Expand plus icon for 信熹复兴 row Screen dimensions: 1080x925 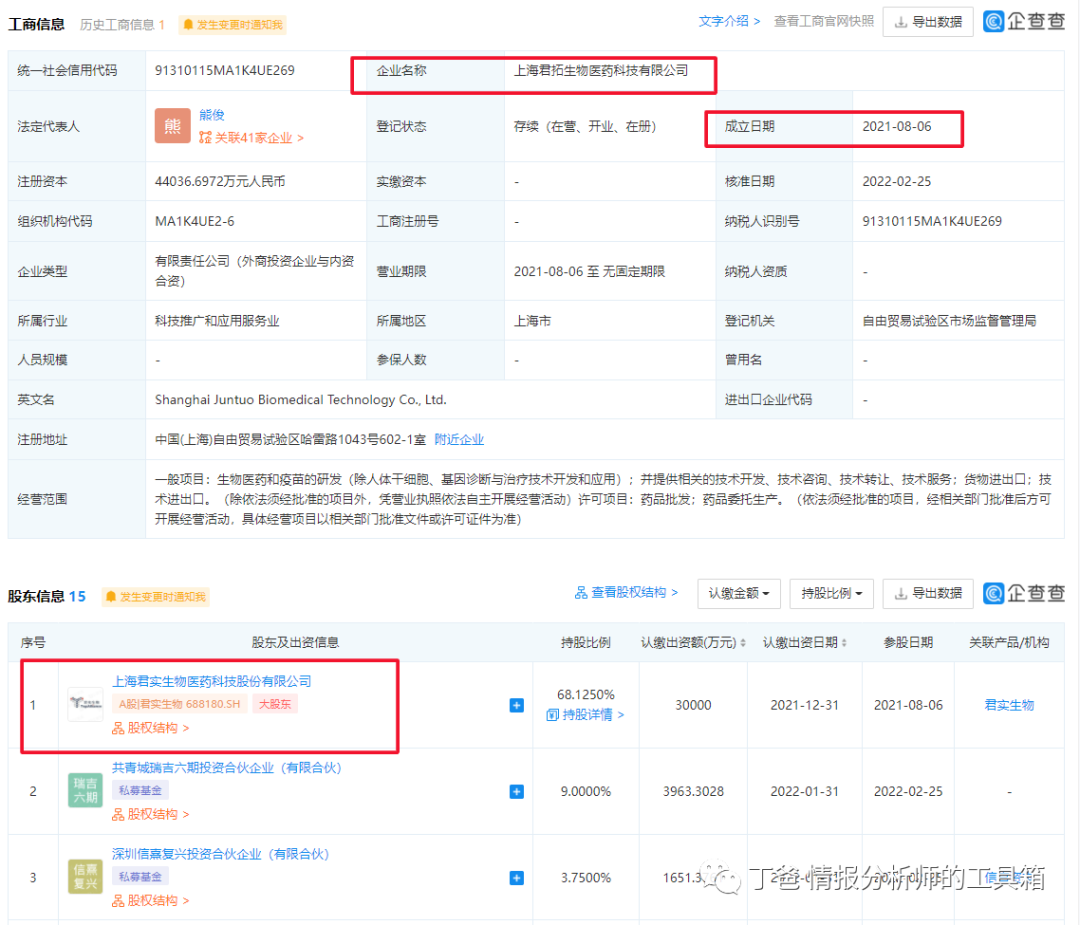coord(517,877)
